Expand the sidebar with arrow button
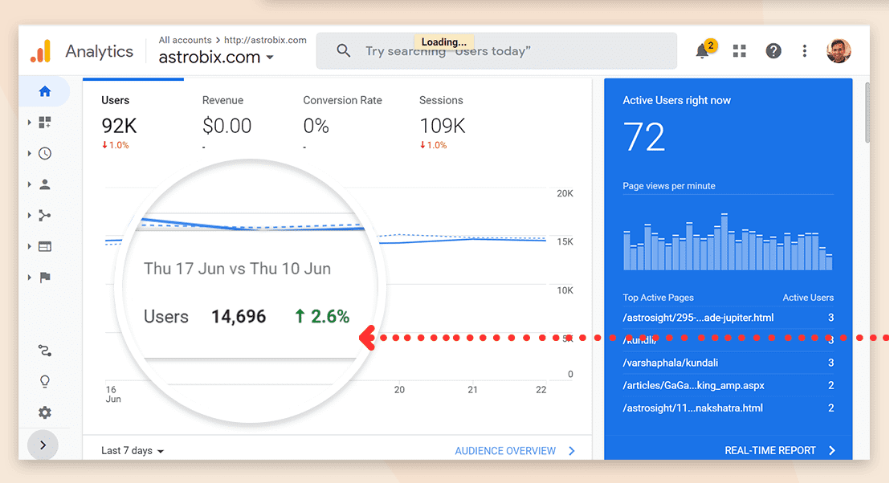The height and width of the screenshot is (483, 889). click(43, 445)
